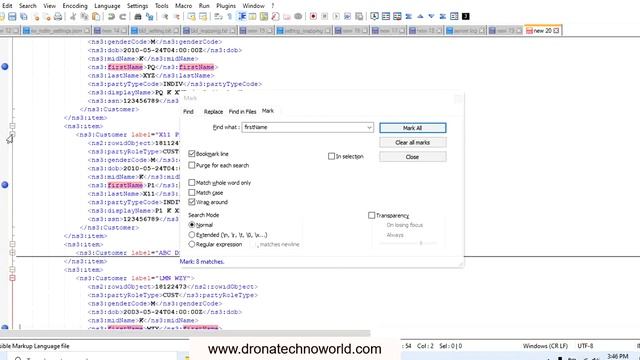Toggle the indent guide toolbar icon

(242, 16)
